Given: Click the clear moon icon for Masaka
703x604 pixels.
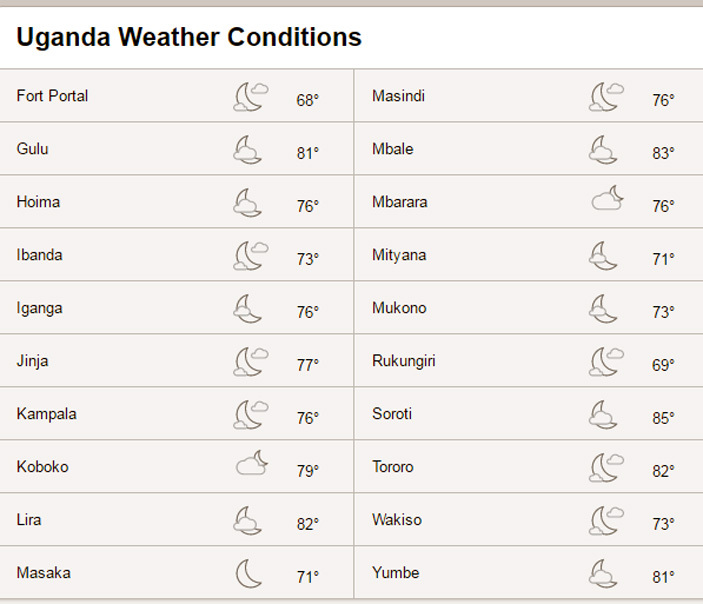Looking at the screenshot, I should click(x=248, y=574).
